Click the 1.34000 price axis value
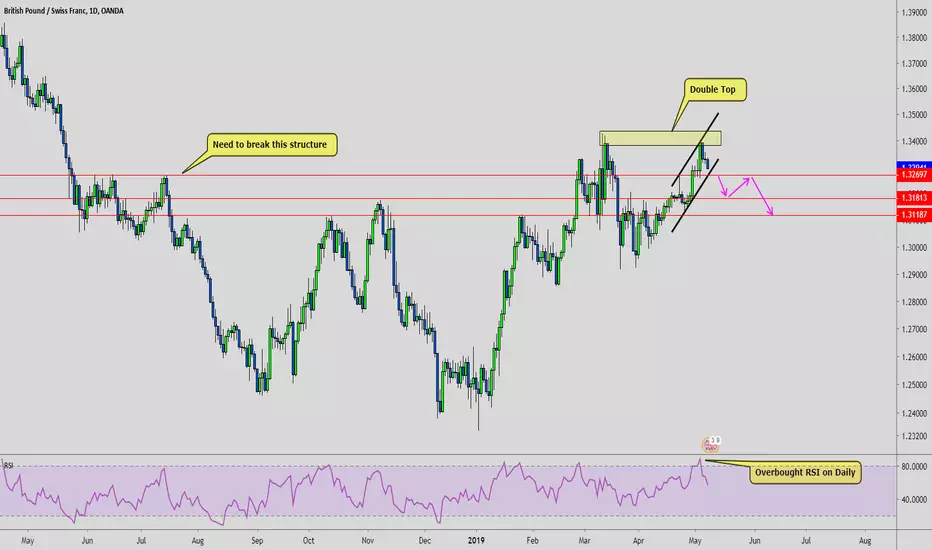Screen dimensions: 932x550 pos(914,142)
